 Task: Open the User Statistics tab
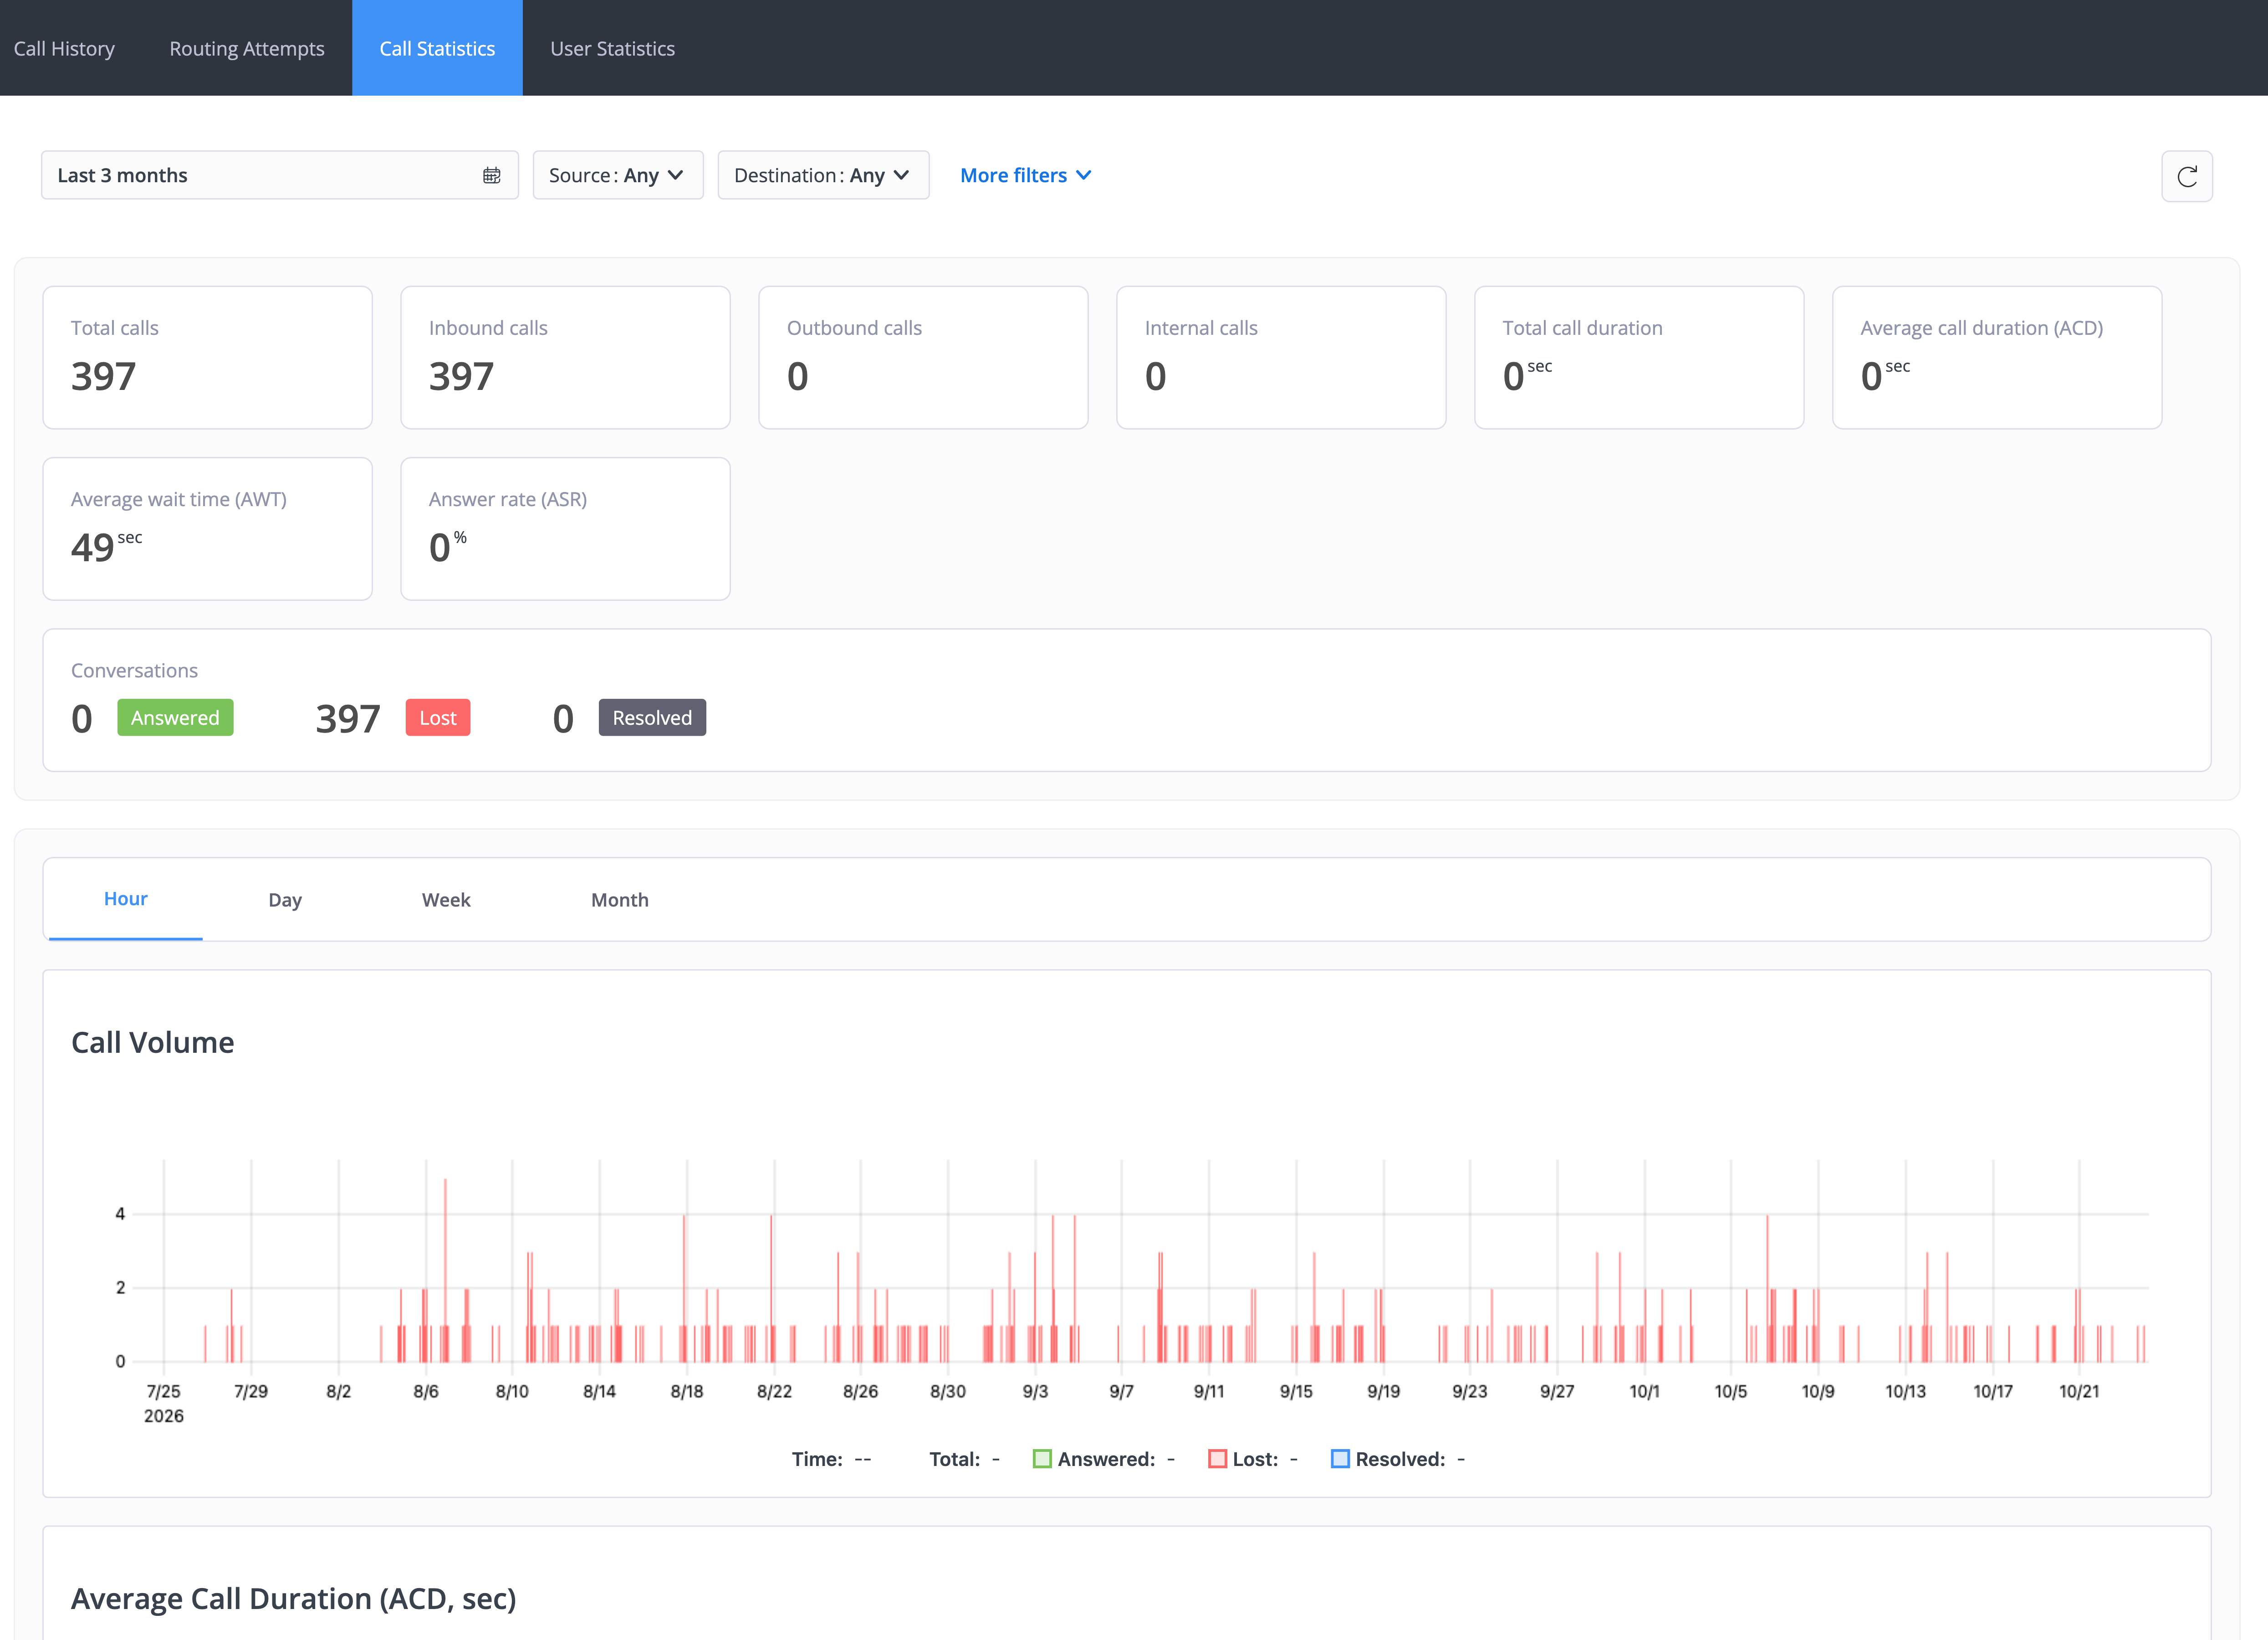click(612, 48)
